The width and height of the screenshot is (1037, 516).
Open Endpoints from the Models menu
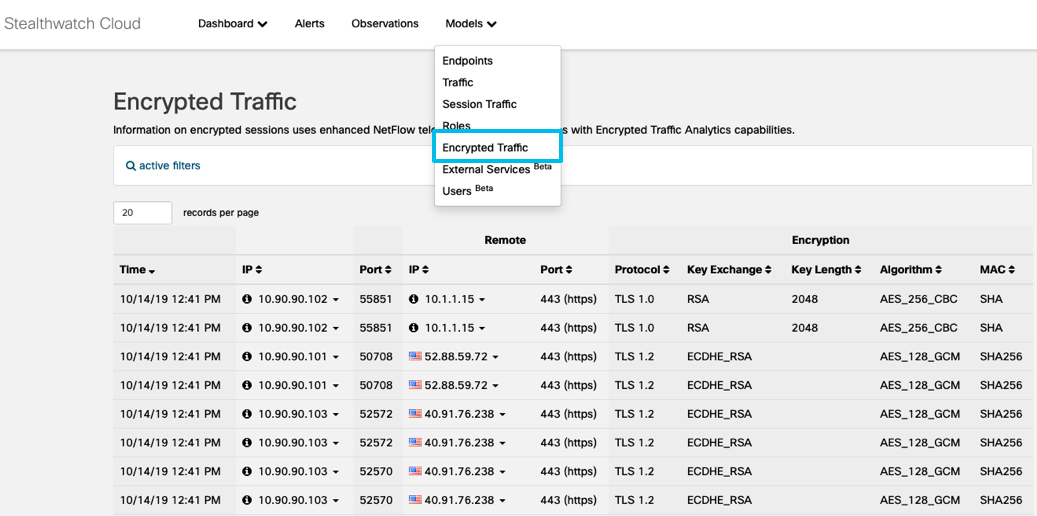tap(467, 61)
